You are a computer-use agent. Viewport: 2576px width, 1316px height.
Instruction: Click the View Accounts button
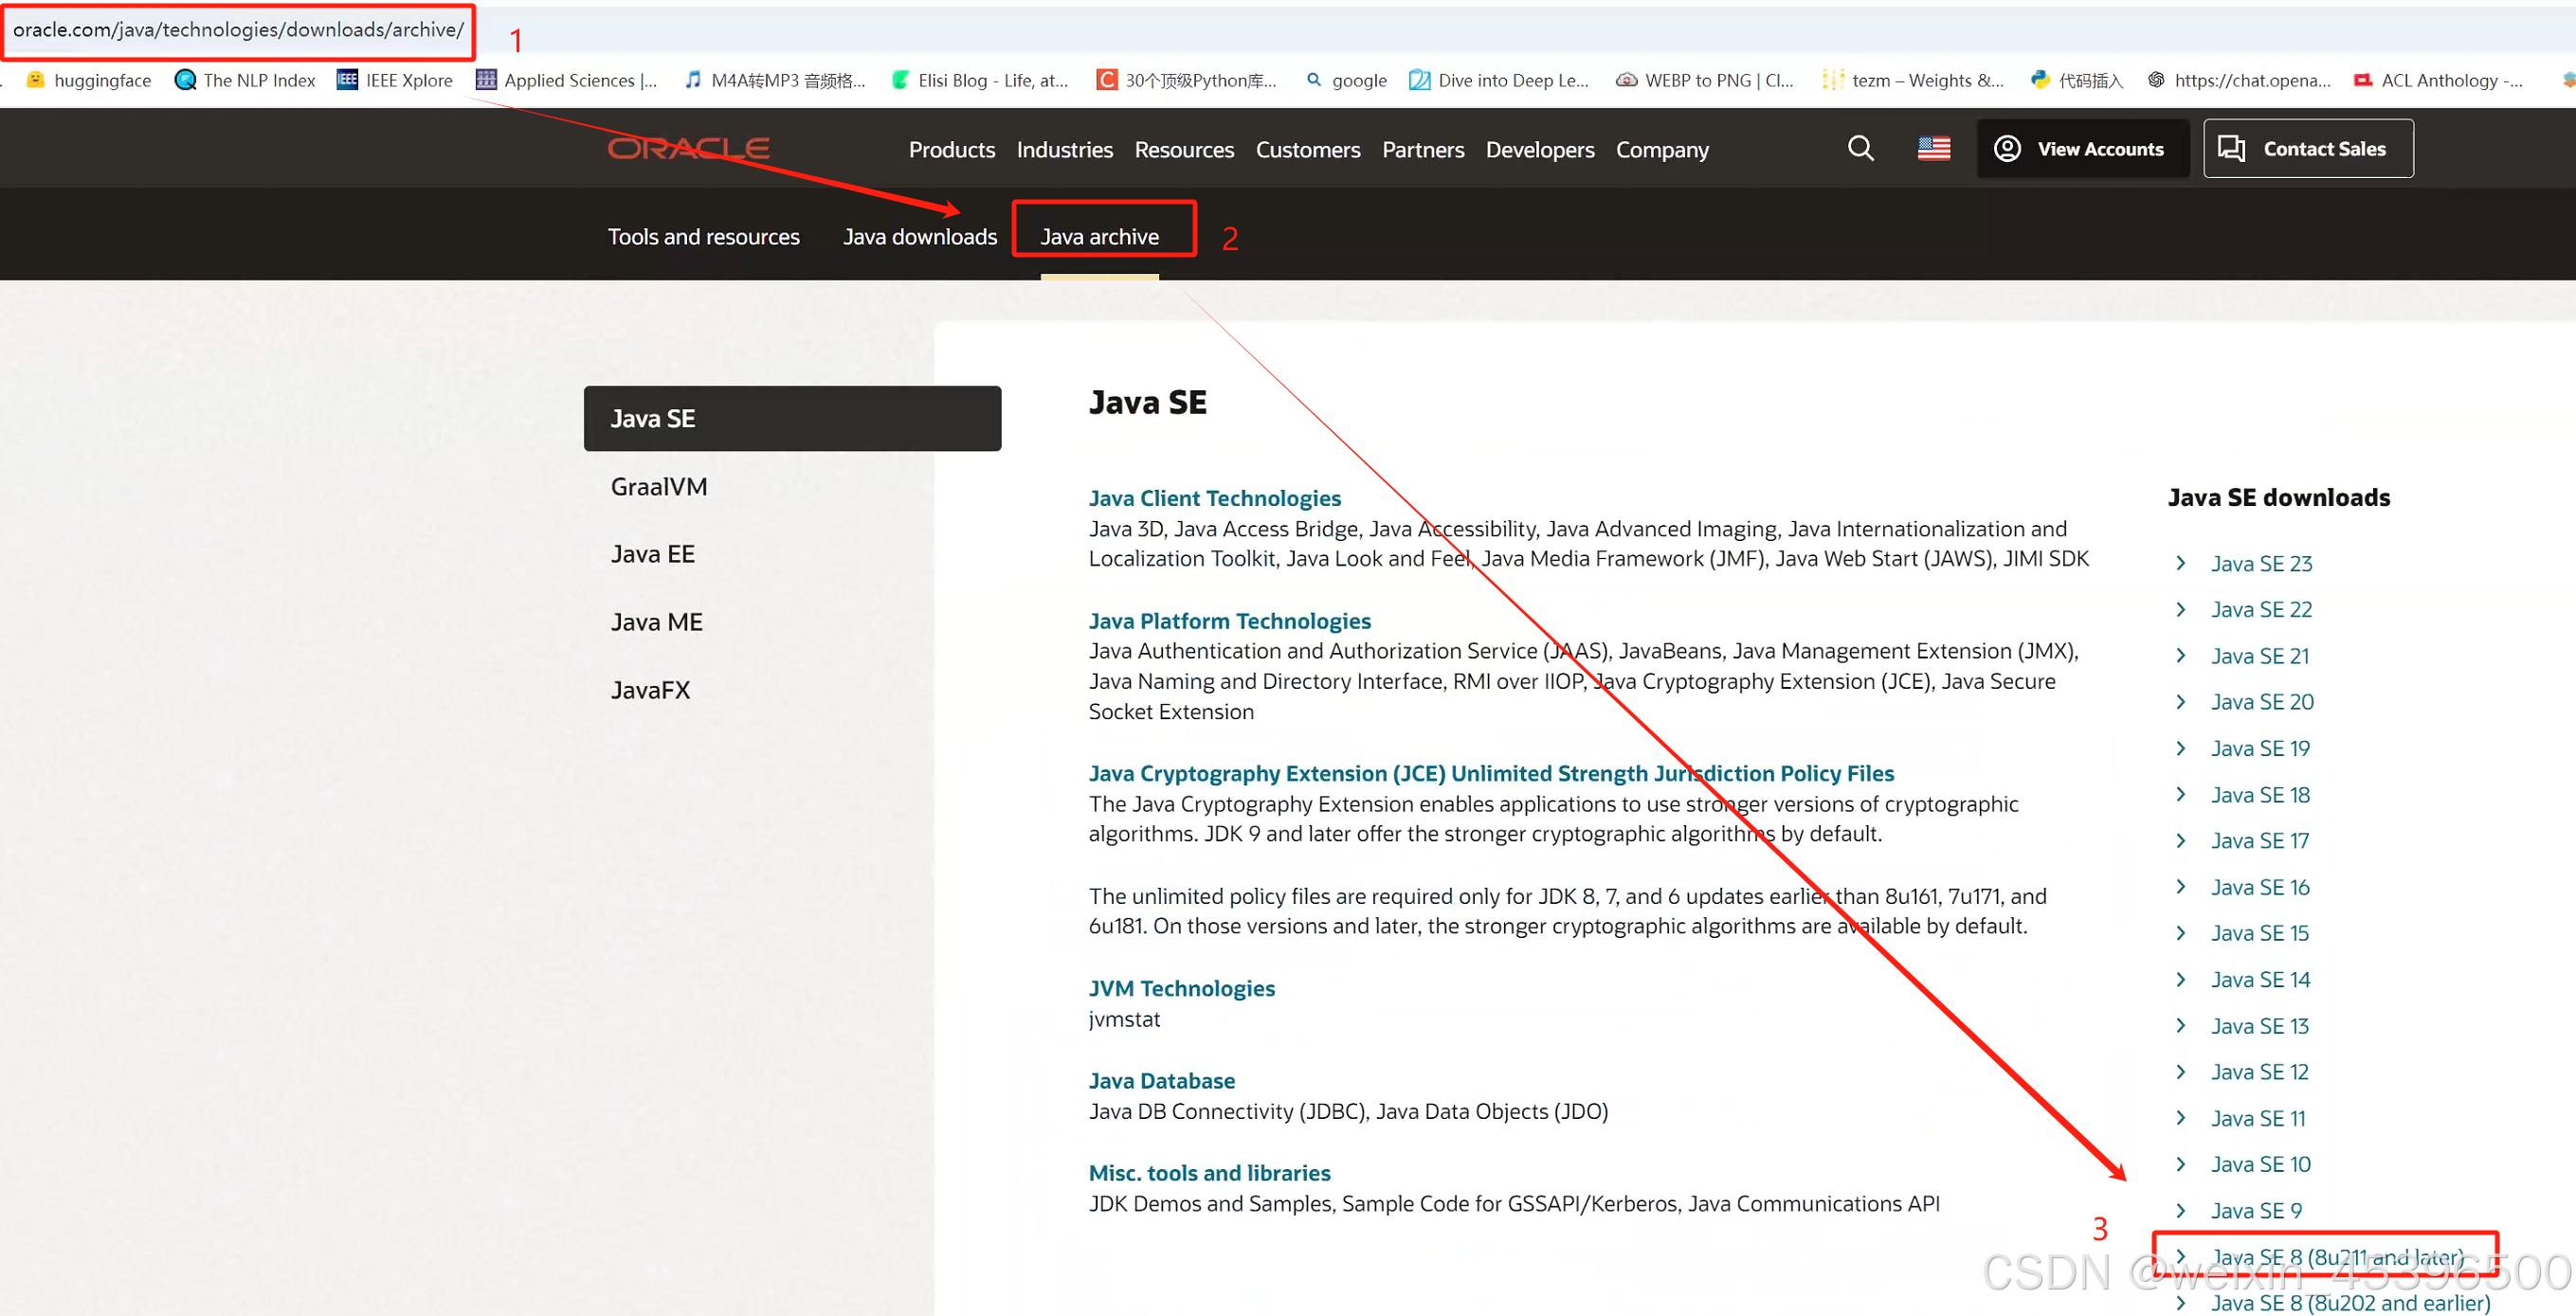pyautogui.click(x=2082, y=149)
